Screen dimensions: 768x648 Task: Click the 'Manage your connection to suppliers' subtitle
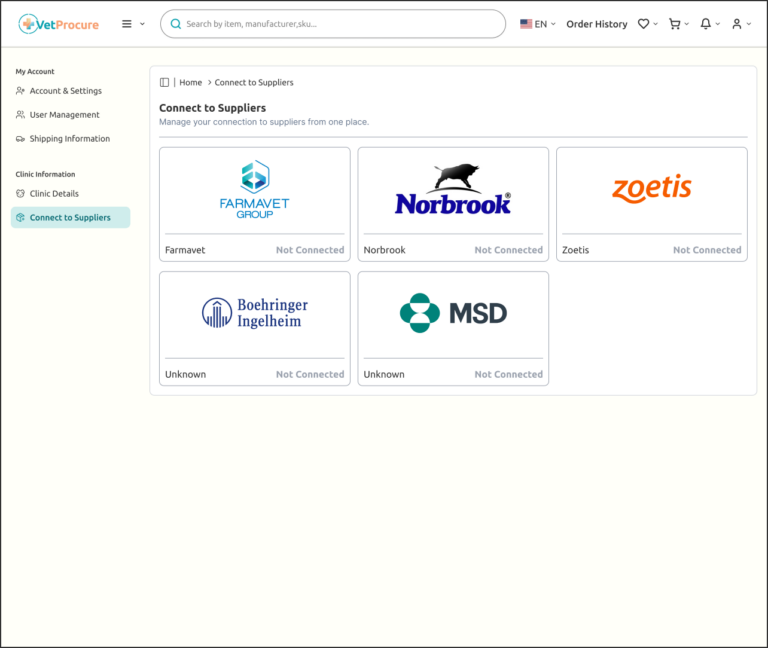coord(264,122)
